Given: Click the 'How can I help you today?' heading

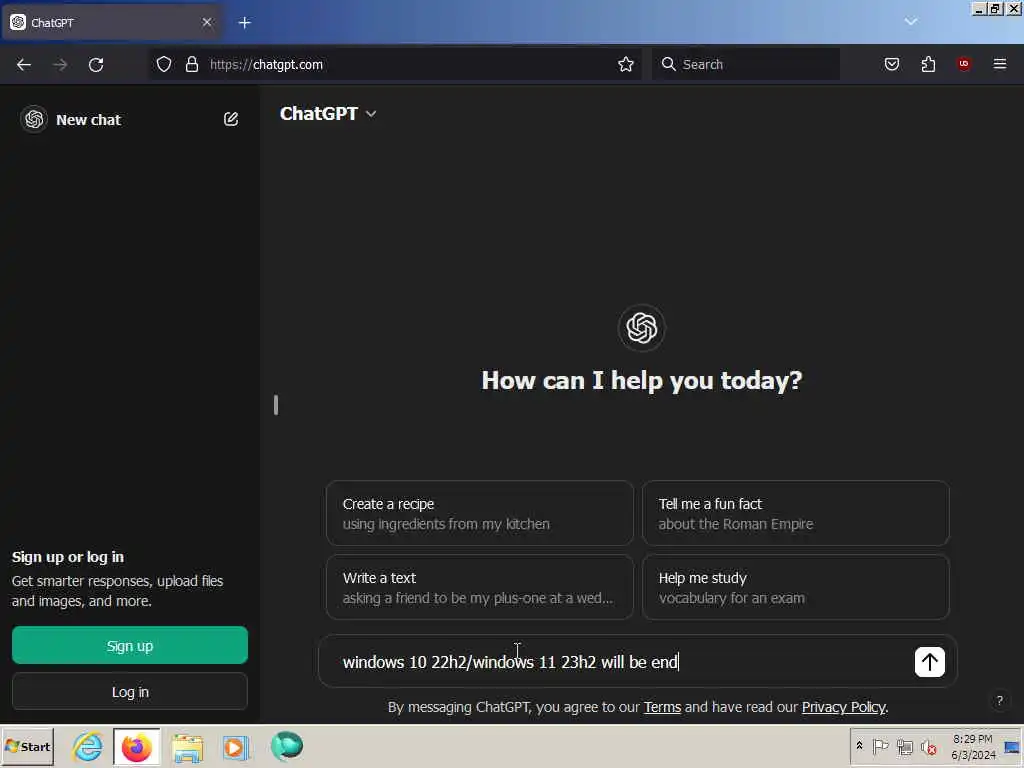Looking at the screenshot, I should [641, 380].
